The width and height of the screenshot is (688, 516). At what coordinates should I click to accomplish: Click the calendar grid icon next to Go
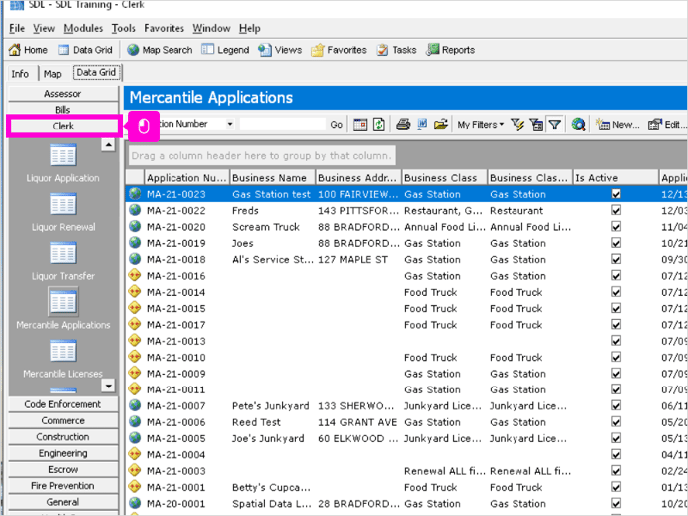[x=360, y=125]
